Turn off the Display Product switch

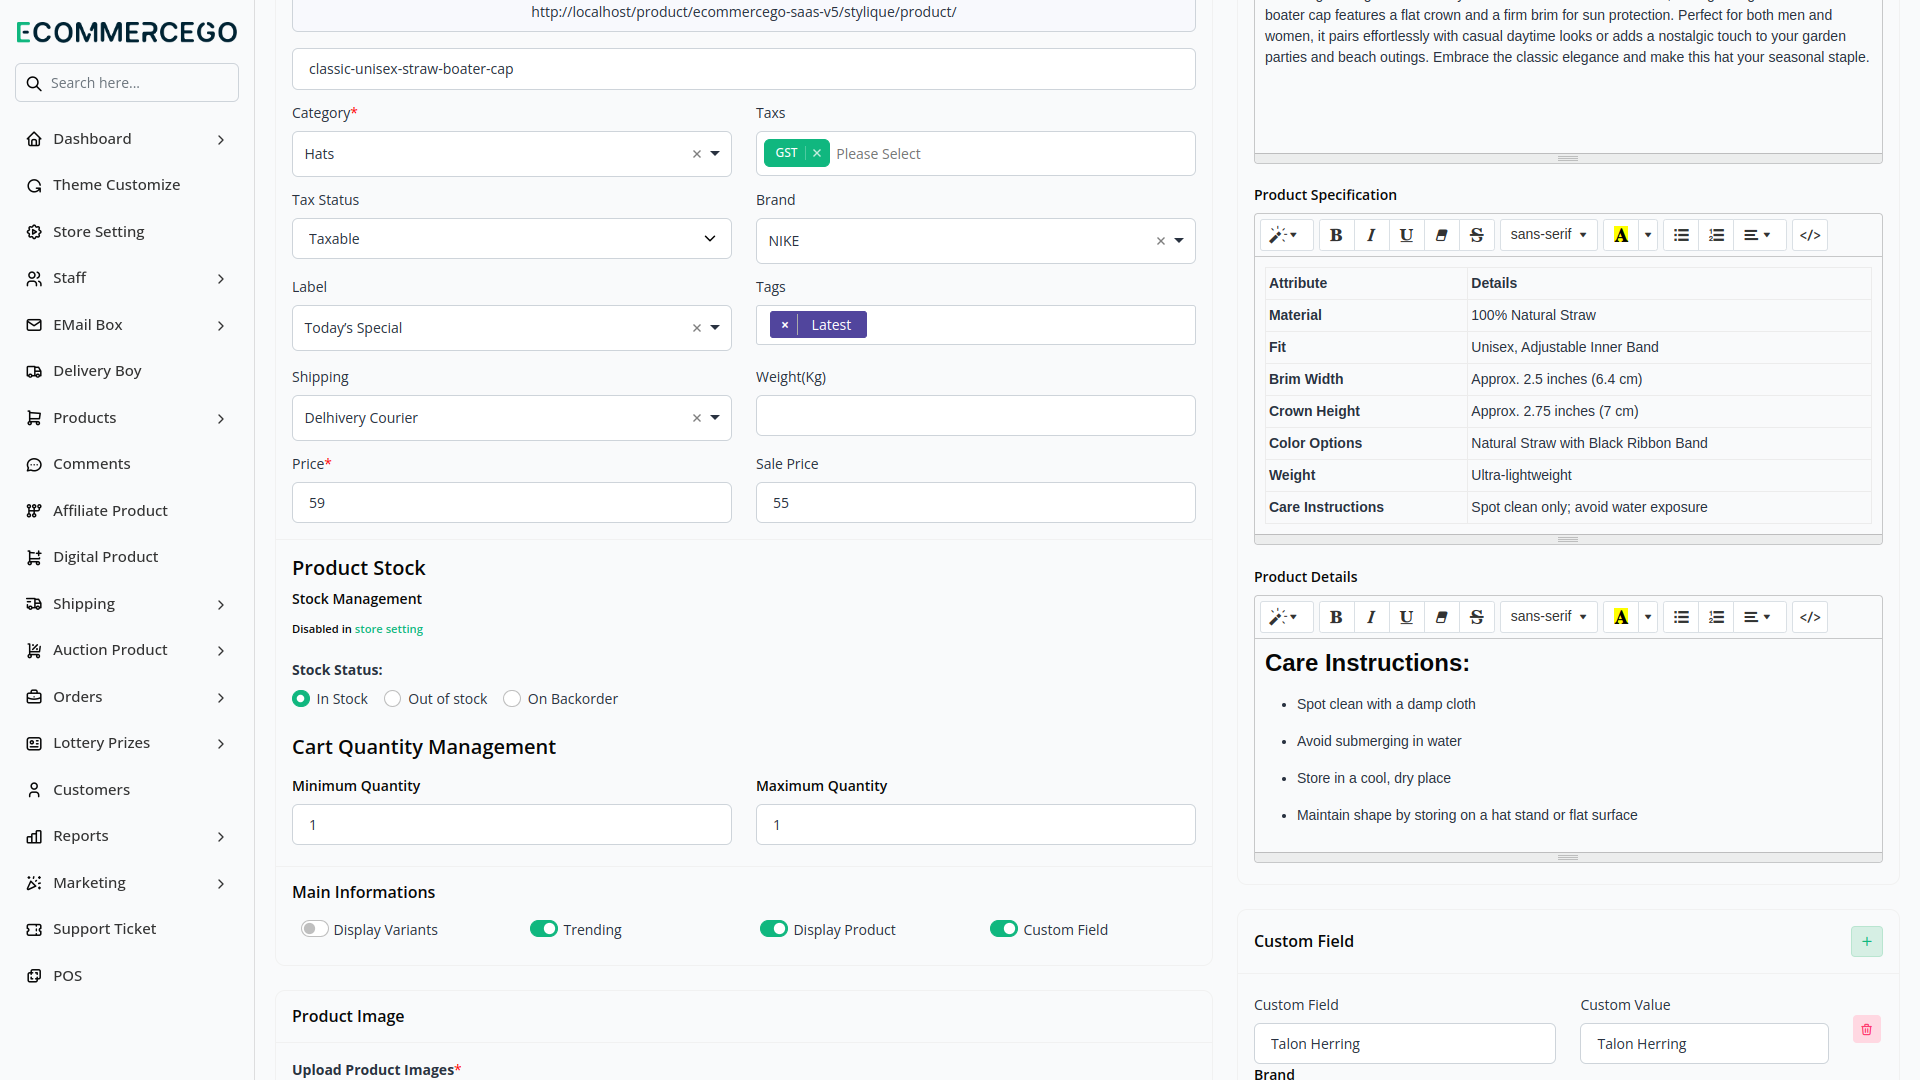pos(774,929)
